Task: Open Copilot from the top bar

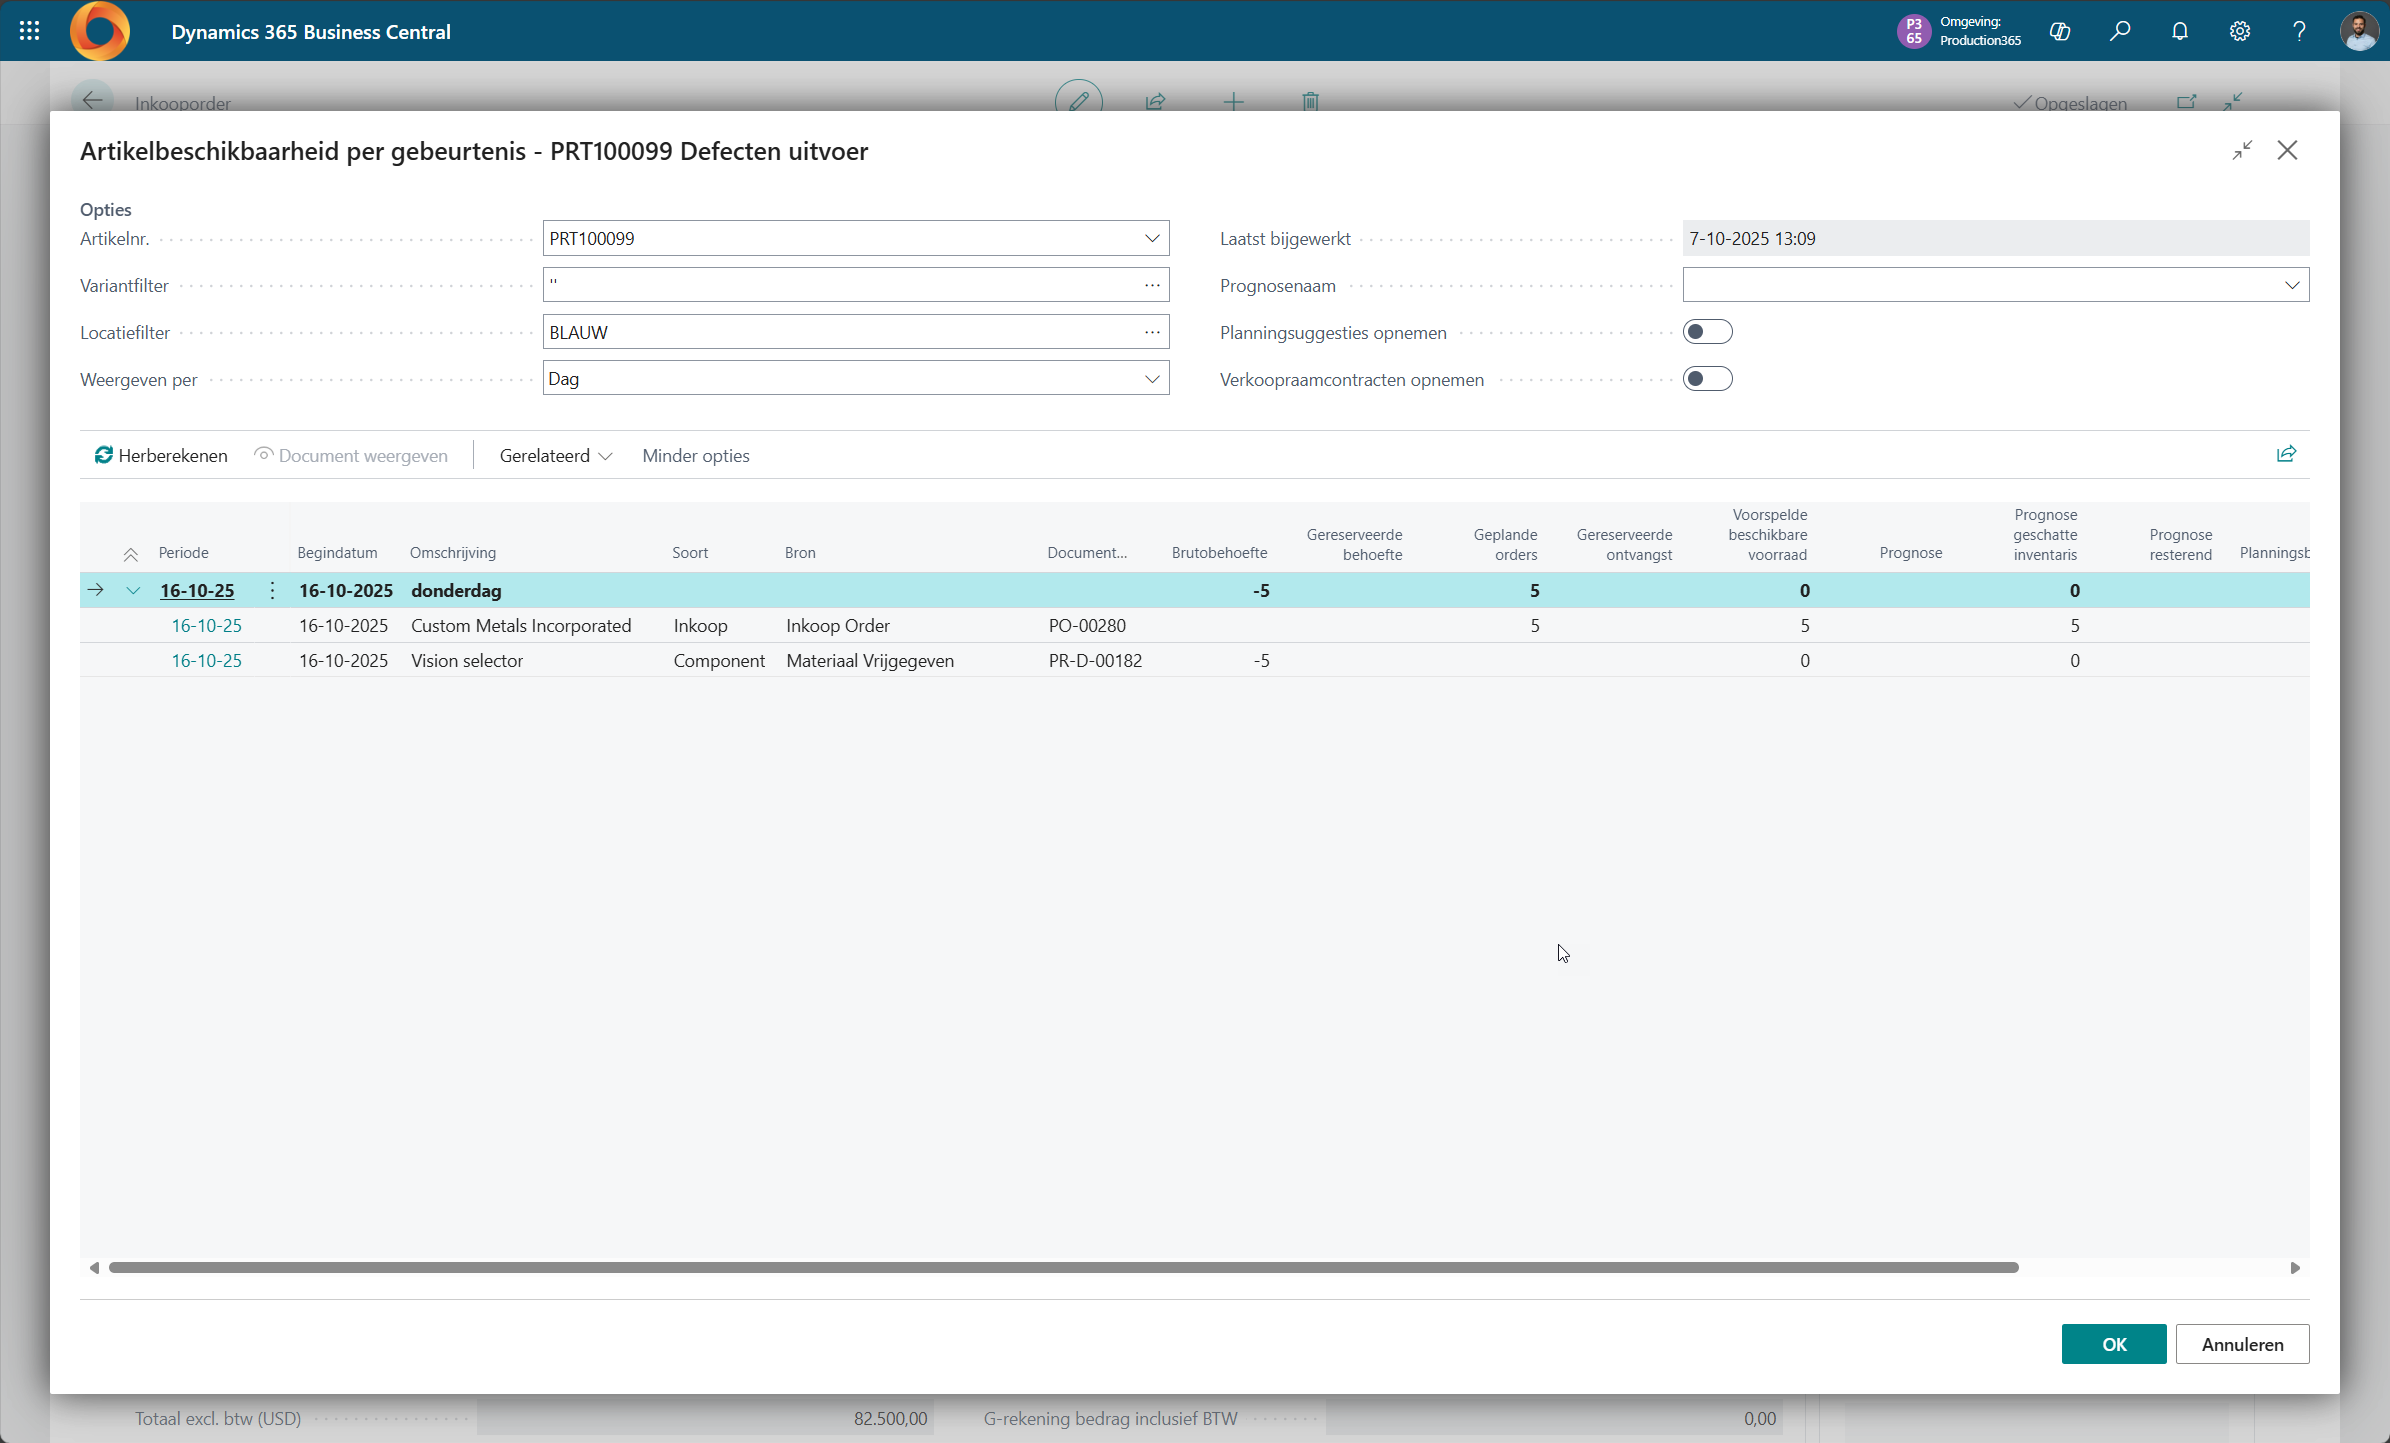Action: [2059, 31]
